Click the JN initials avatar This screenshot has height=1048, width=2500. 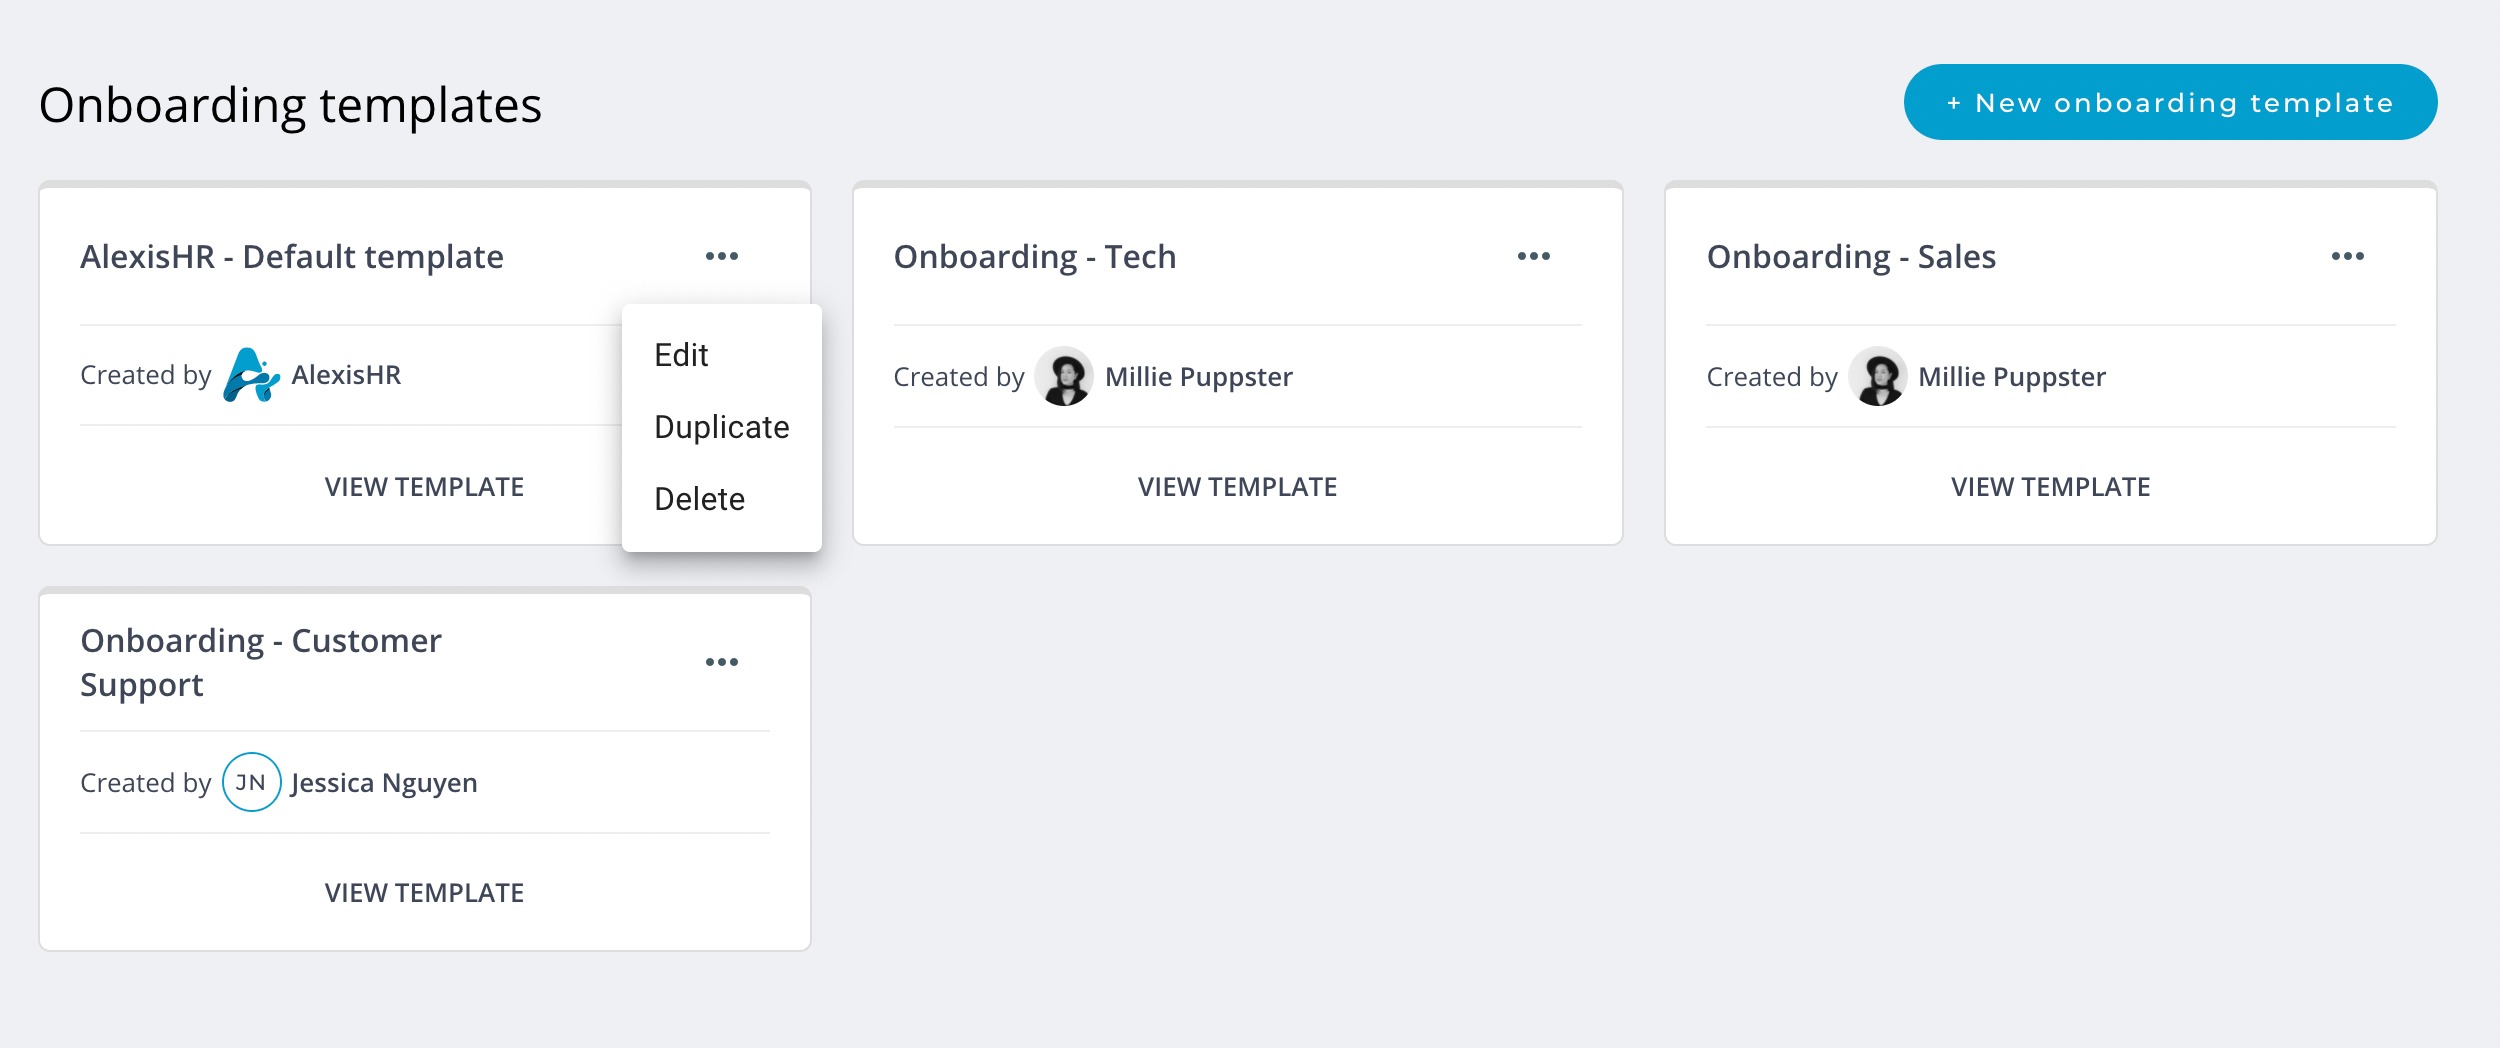[x=251, y=782]
